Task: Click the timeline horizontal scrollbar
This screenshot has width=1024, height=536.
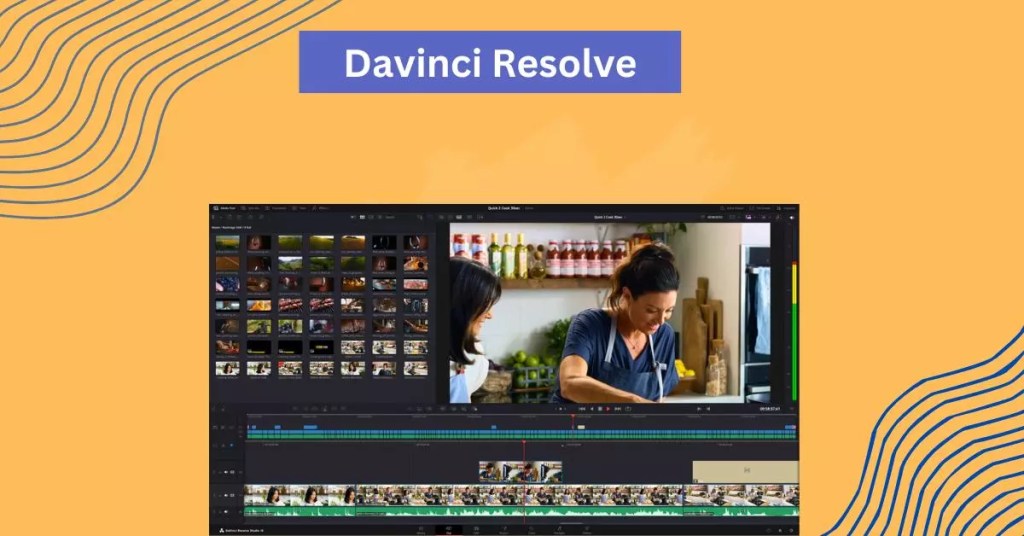Action: click(x=573, y=523)
